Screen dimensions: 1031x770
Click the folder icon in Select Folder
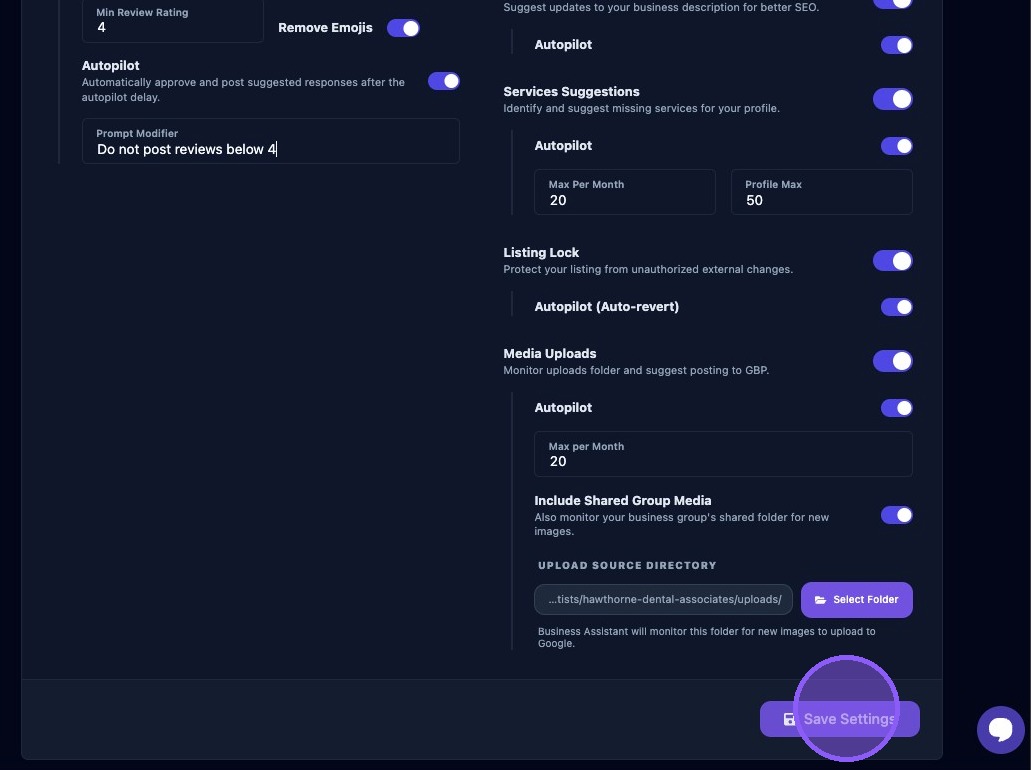click(820, 600)
